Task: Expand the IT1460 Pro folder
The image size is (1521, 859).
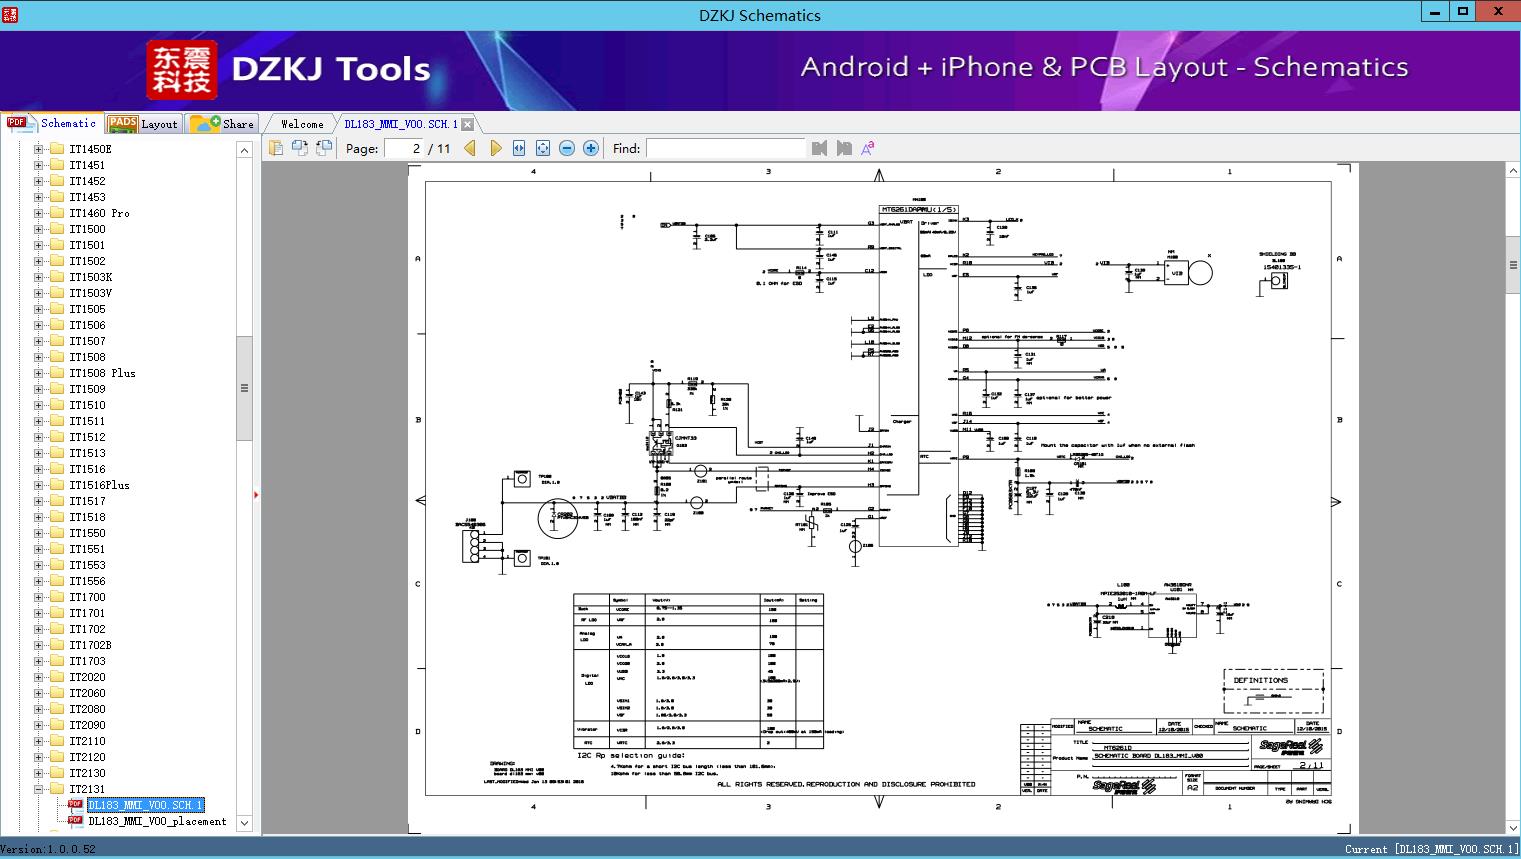Action: click(x=39, y=213)
